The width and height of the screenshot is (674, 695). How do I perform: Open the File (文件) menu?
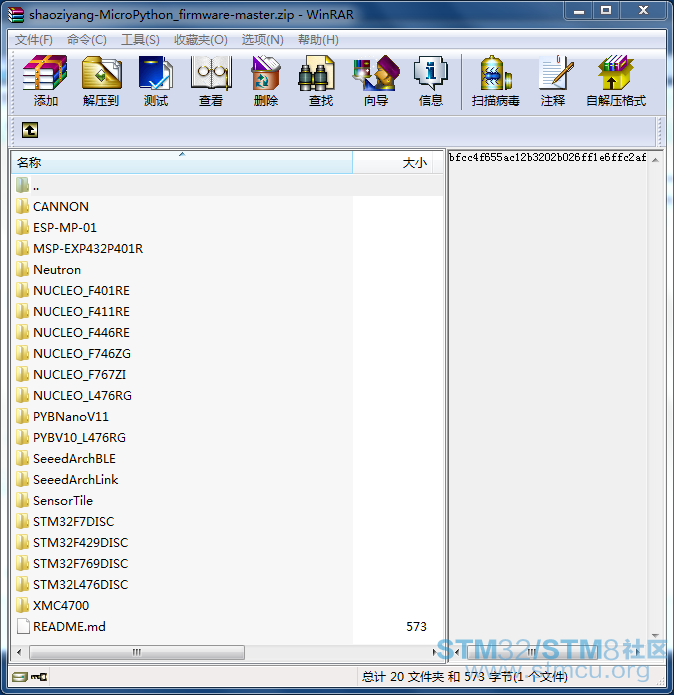tap(34, 40)
